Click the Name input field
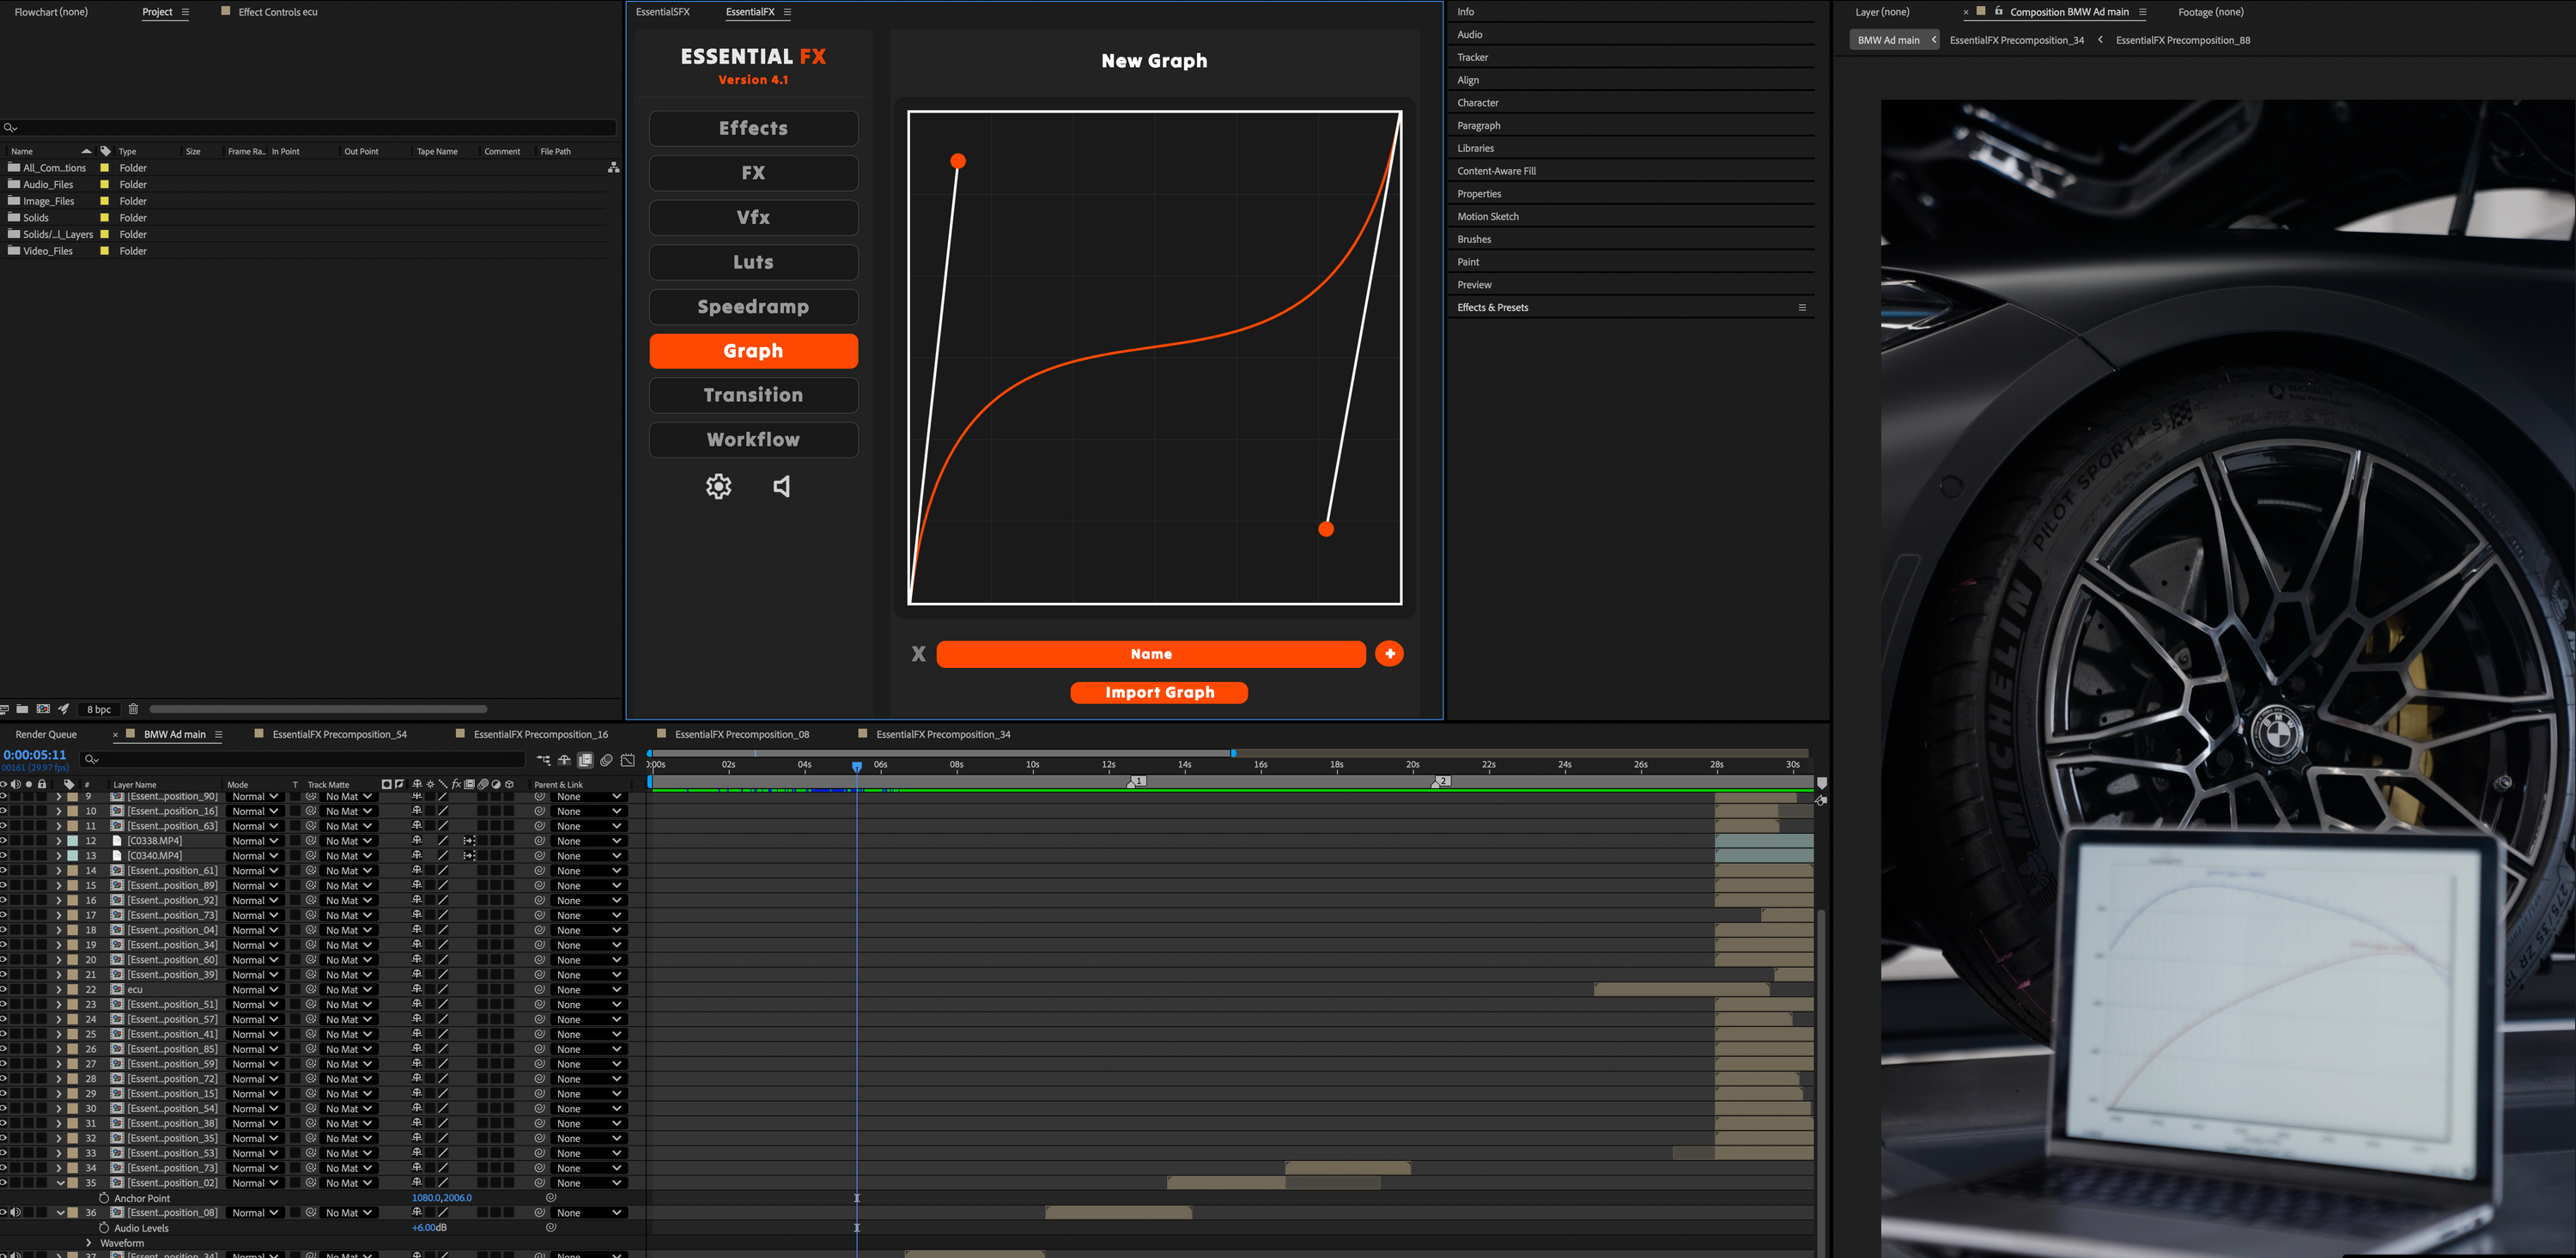The height and width of the screenshot is (1258, 2576). 1151,654
